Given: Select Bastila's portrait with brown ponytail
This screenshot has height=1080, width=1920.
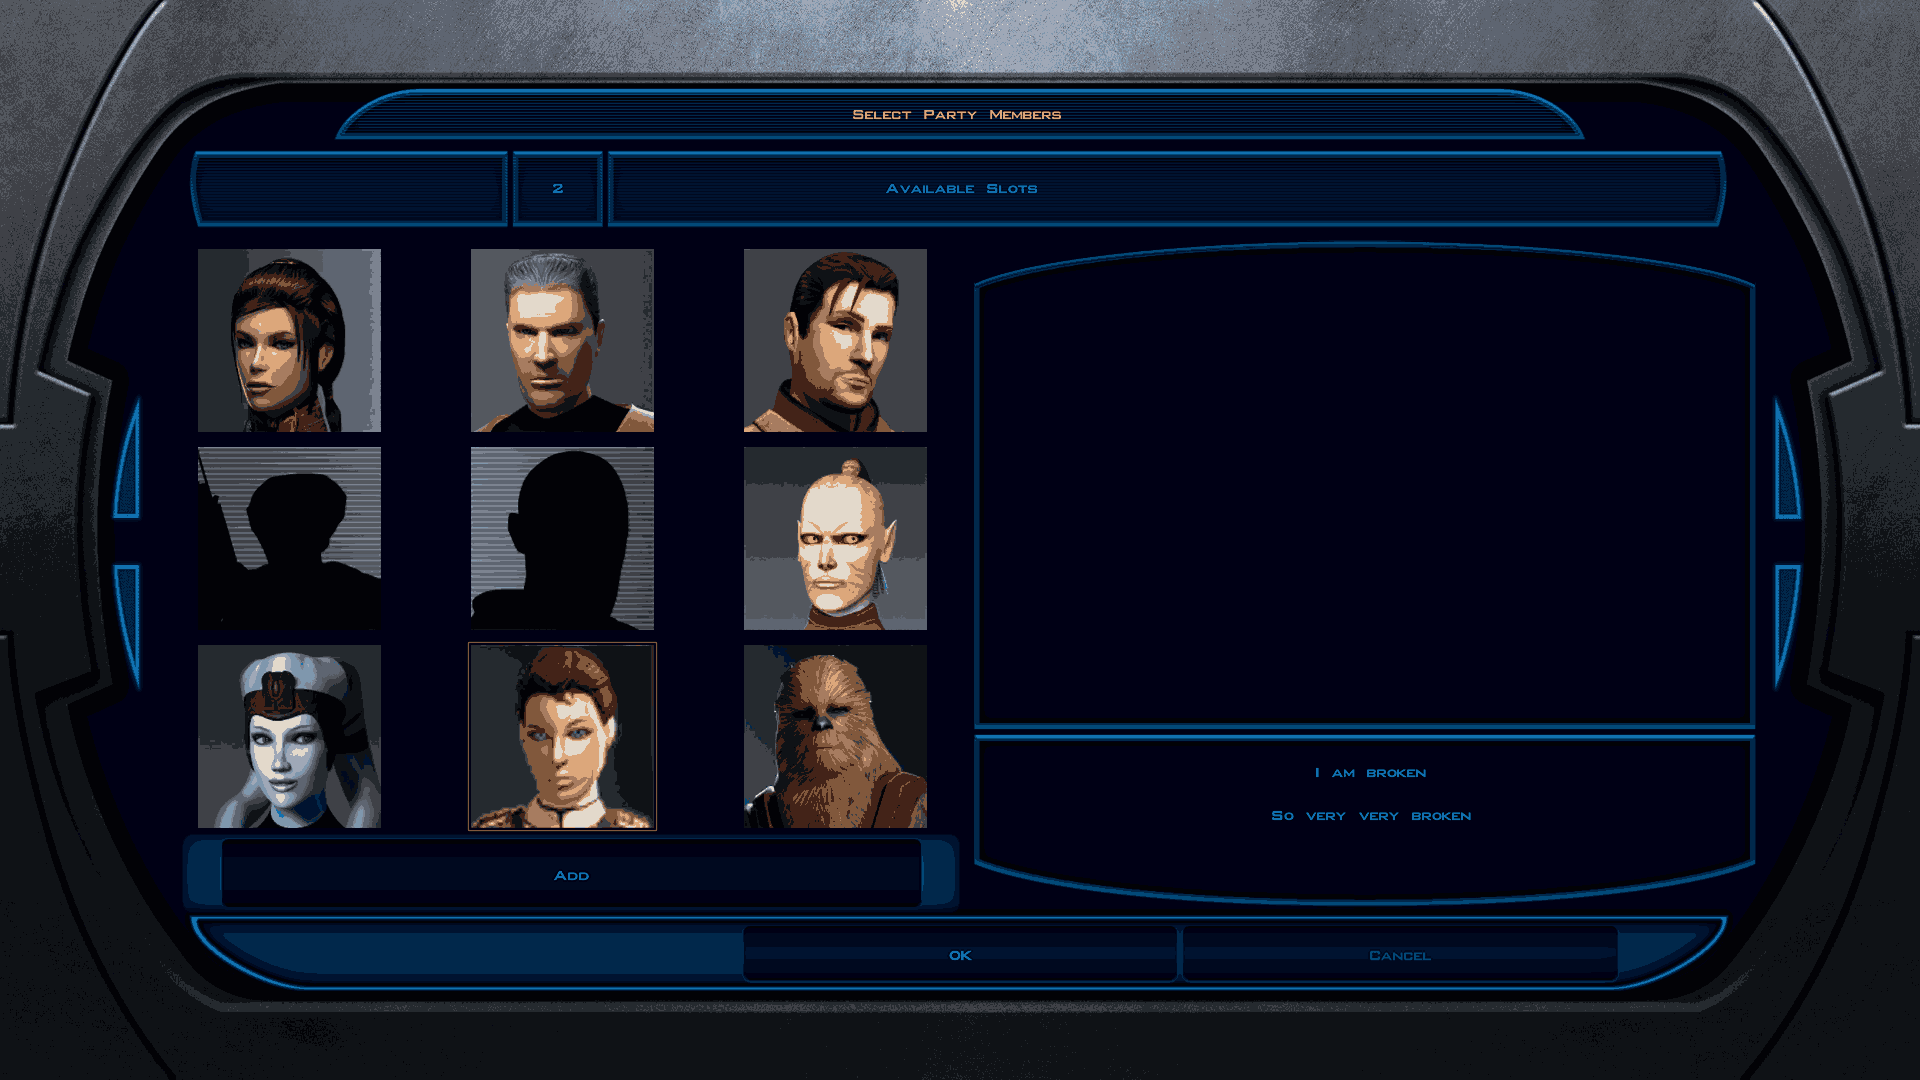Looking at the screenshot, I should 289,340.
